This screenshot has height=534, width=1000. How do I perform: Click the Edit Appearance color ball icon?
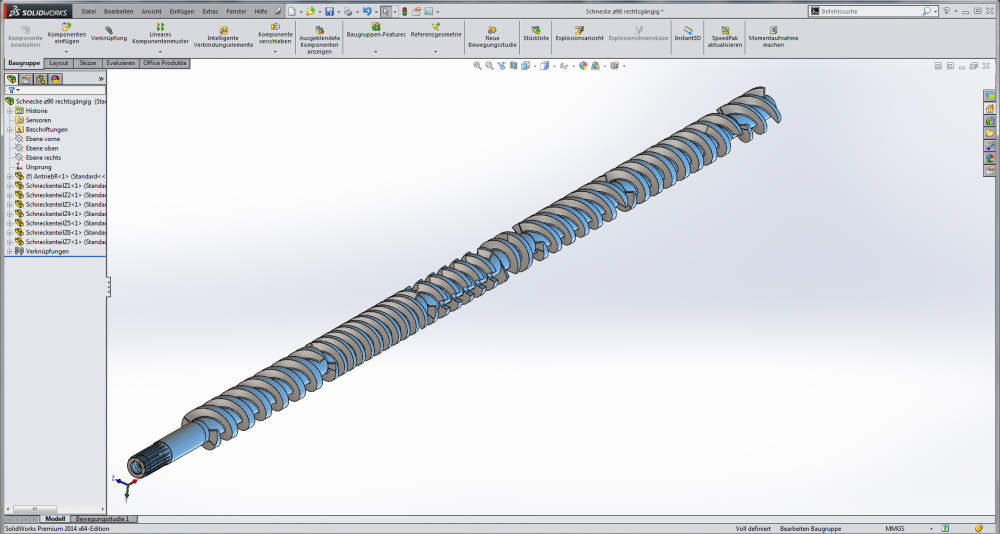(x=583, y=66)
